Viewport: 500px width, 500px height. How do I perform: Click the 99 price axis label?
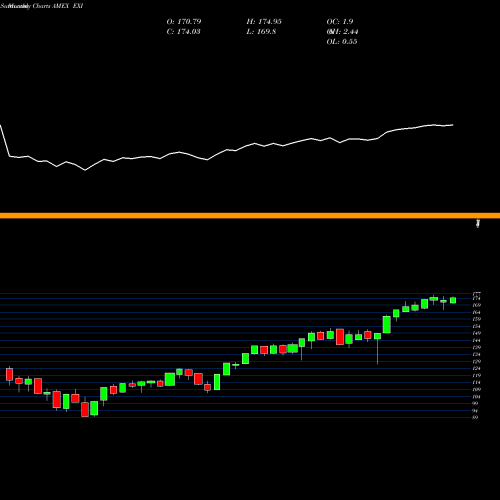[x=475, y=404]
